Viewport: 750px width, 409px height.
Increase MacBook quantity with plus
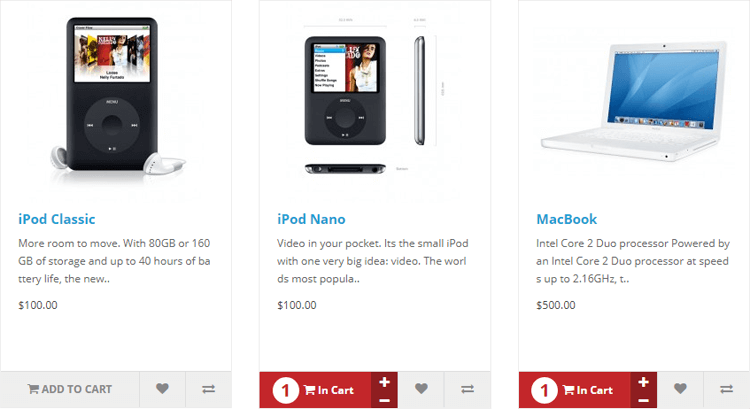(643, 382)
